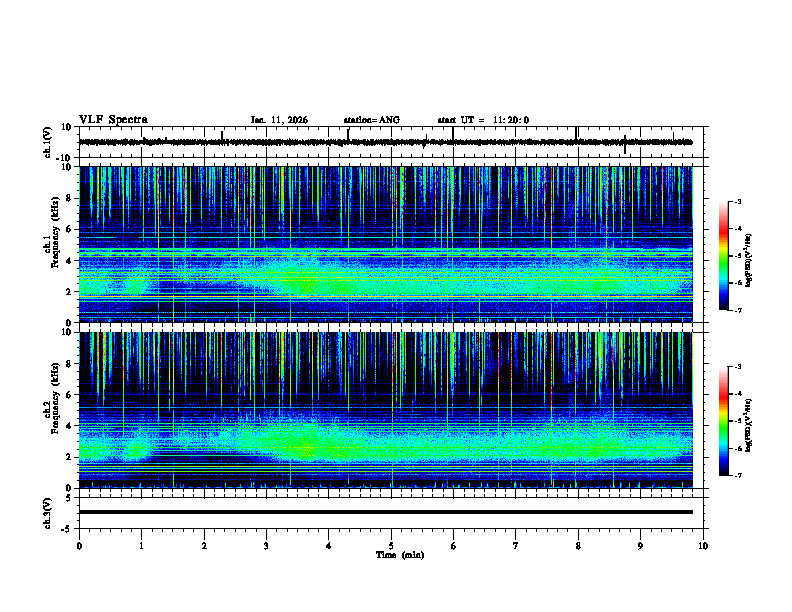Click time axis tick label "9"
The image size is (792, 612).
(x=640, y=546)
